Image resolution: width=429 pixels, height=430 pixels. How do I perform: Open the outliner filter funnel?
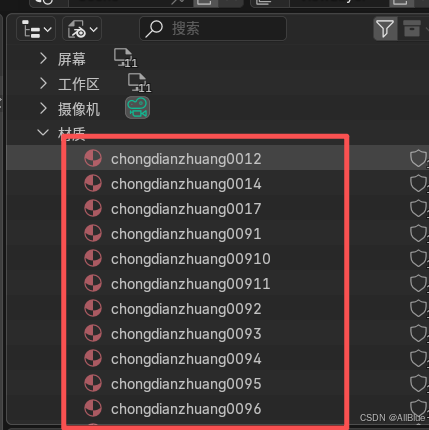click(x=385, y=28)
